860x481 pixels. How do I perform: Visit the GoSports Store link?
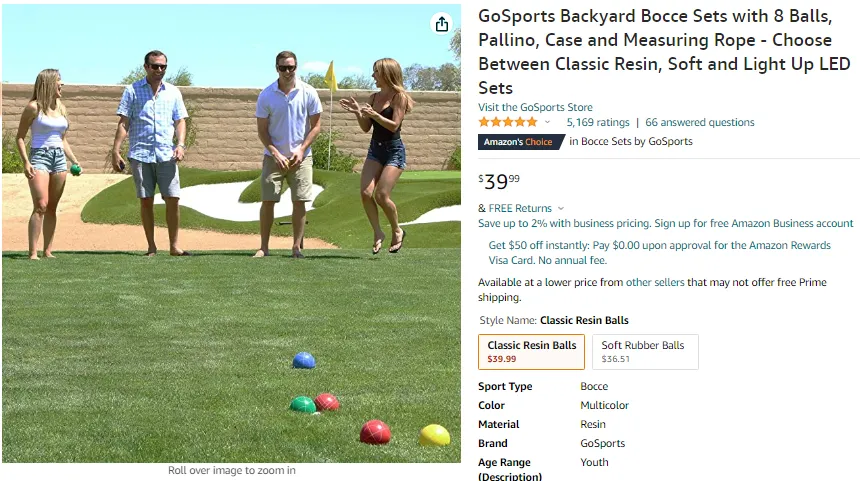pos(535,107)
